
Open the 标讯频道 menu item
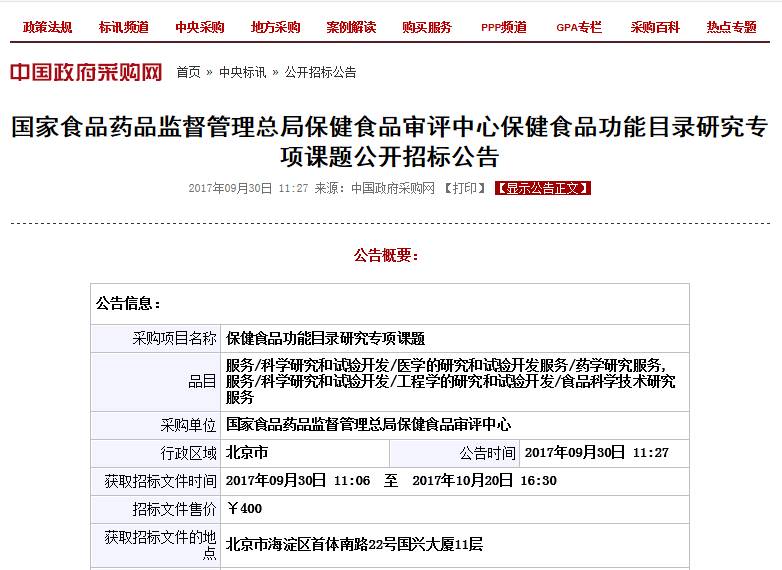[x=124, y=27]
